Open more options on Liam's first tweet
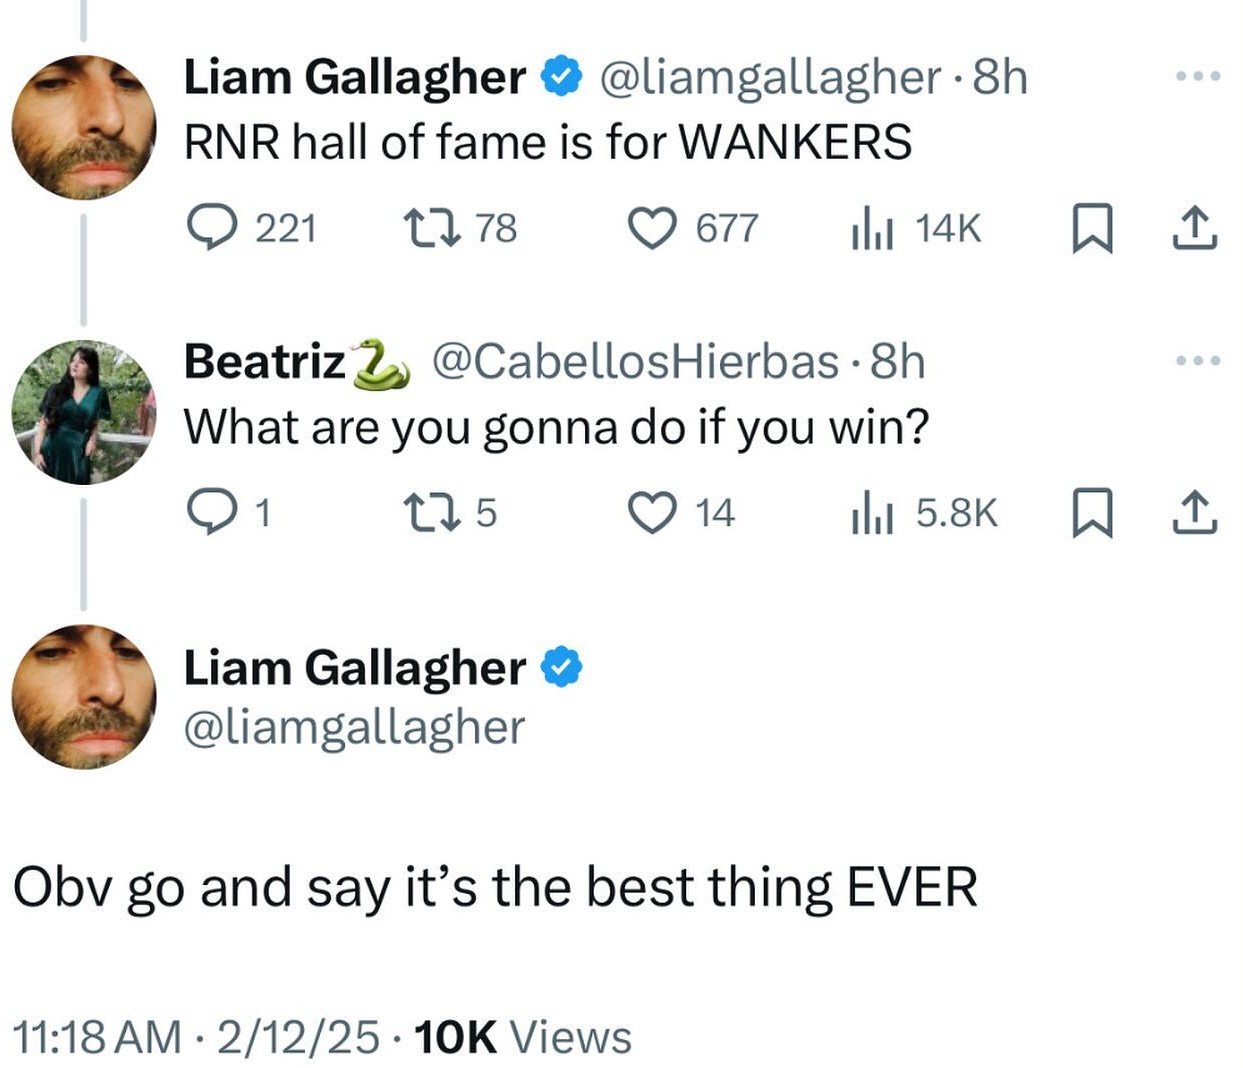This screenshot has width=1243, height=1068. point(1198,76)
